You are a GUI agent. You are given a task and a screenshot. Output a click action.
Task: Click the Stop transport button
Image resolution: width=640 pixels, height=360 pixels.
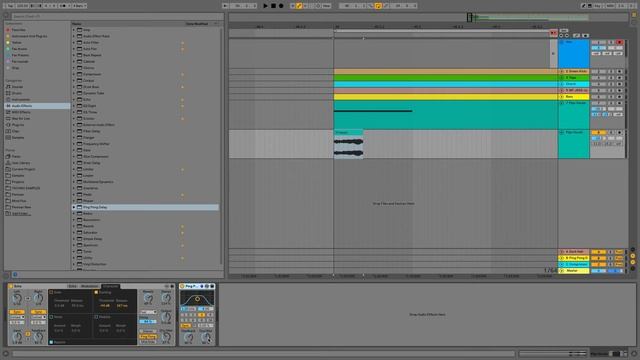273,6
